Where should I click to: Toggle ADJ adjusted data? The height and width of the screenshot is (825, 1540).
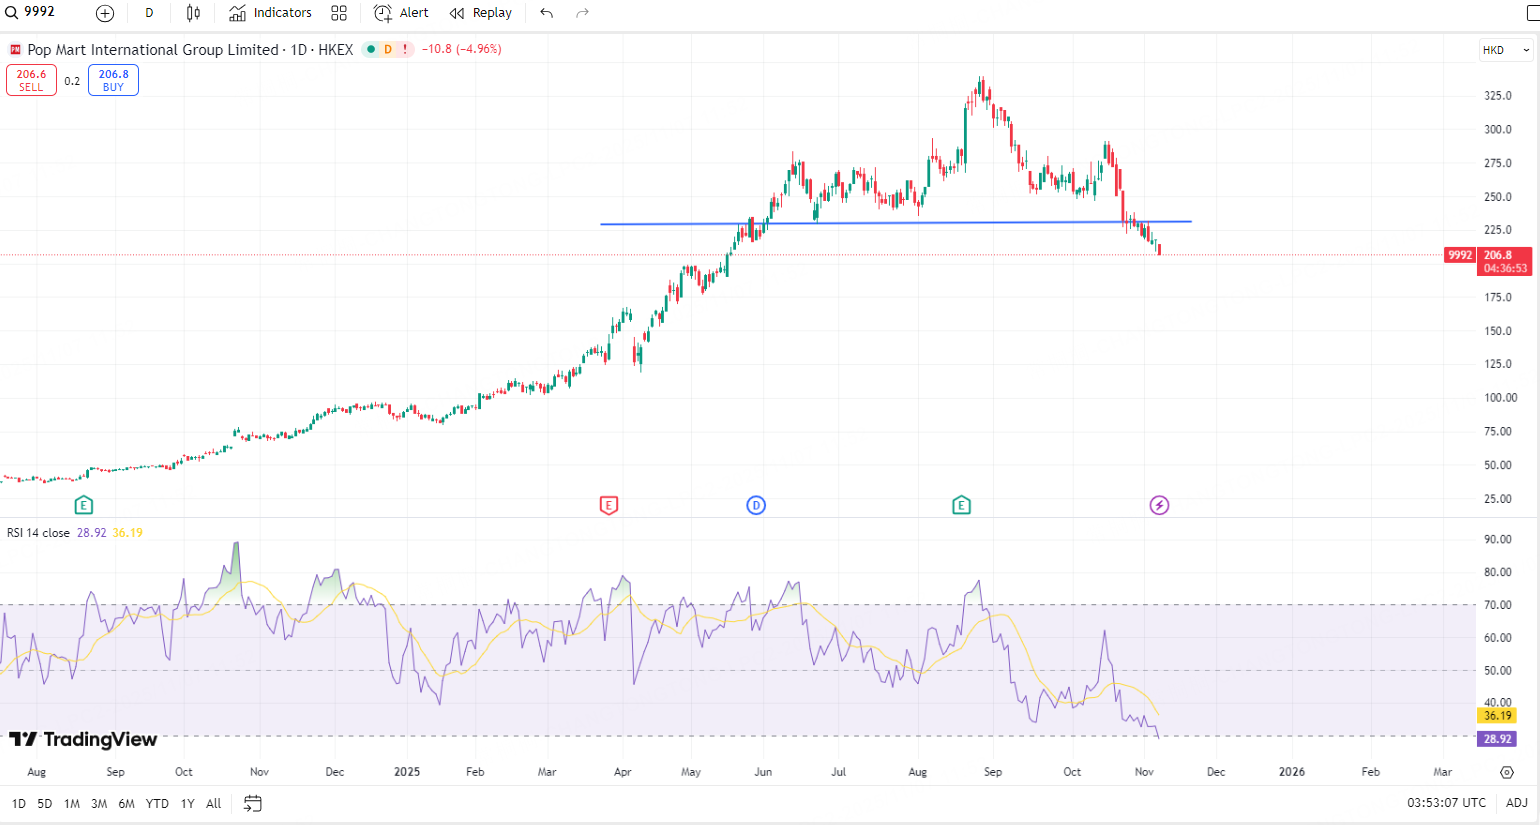(1517, 803)
